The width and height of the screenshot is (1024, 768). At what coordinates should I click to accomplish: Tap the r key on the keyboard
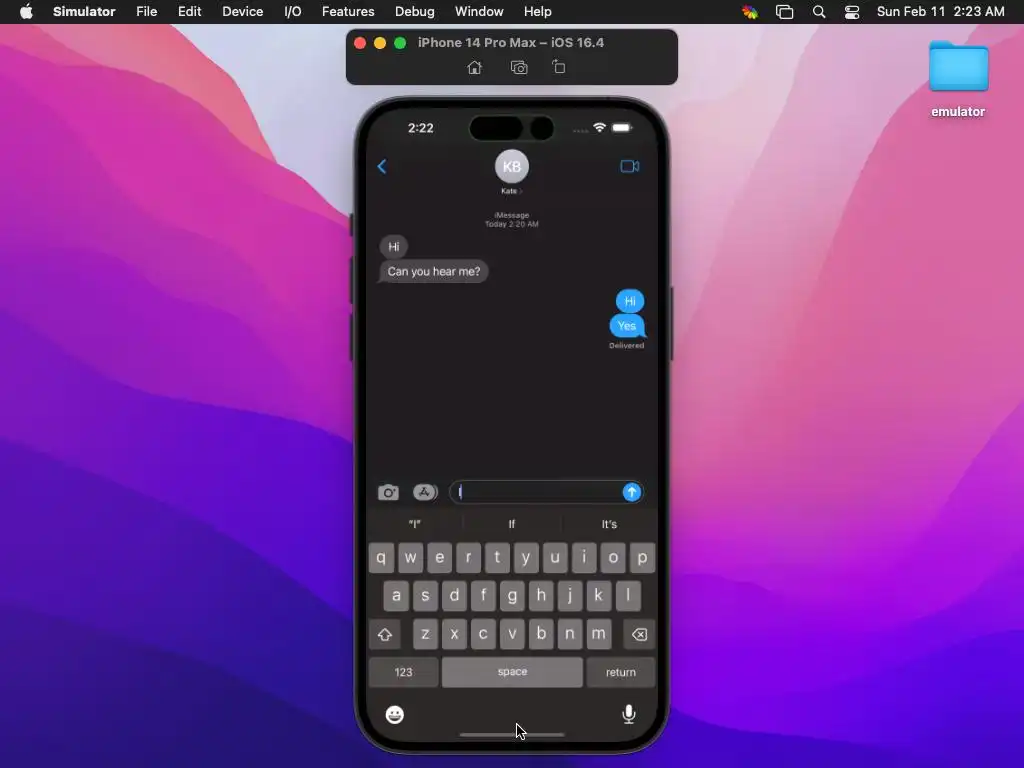click(468, 558)
